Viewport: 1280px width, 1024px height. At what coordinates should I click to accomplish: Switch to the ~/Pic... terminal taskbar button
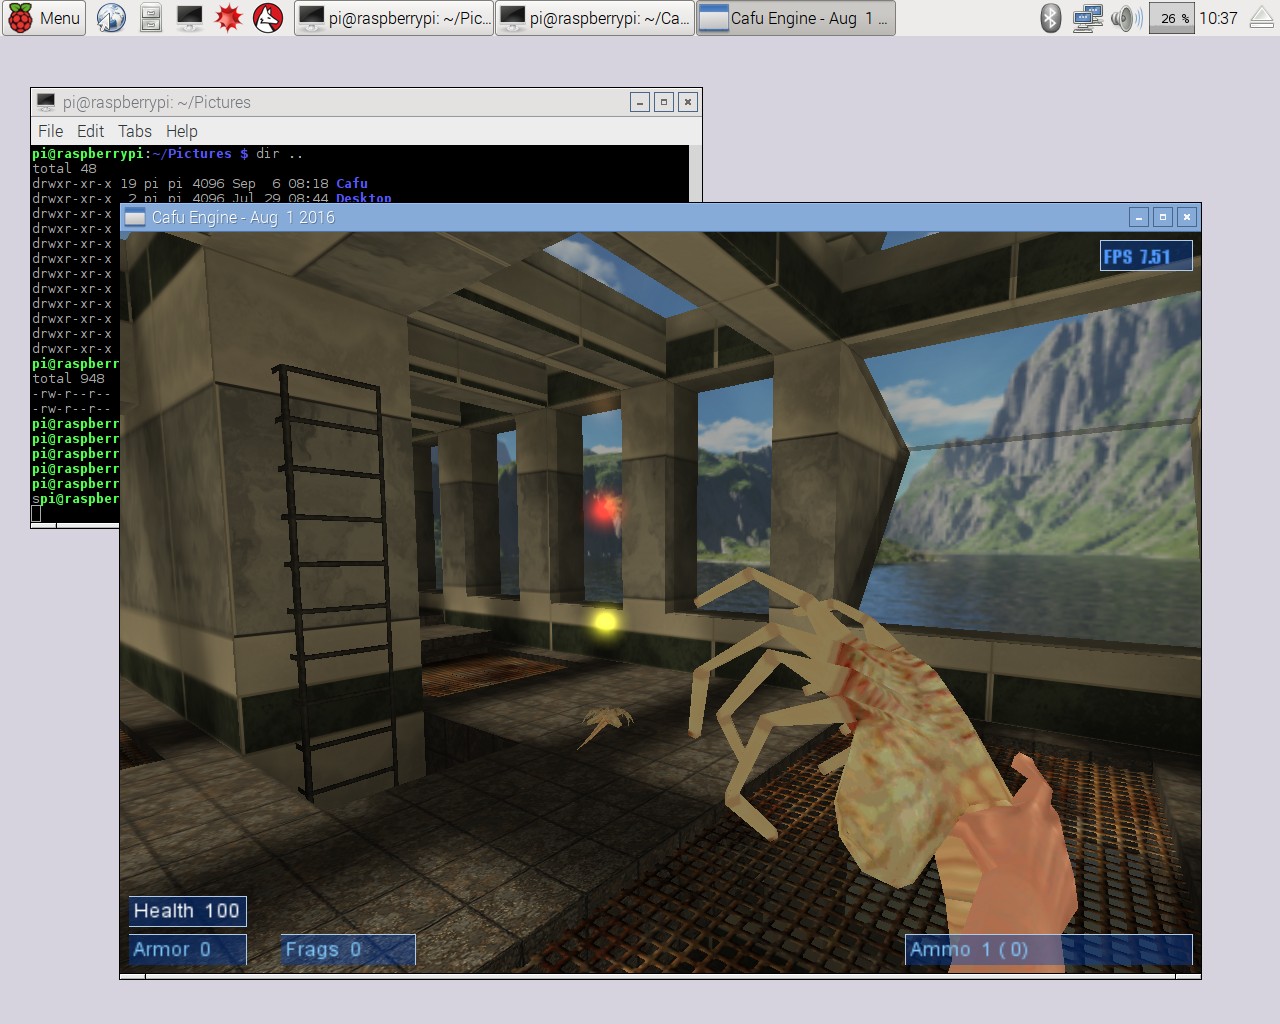pyautogui.click(x=394, y=18)
